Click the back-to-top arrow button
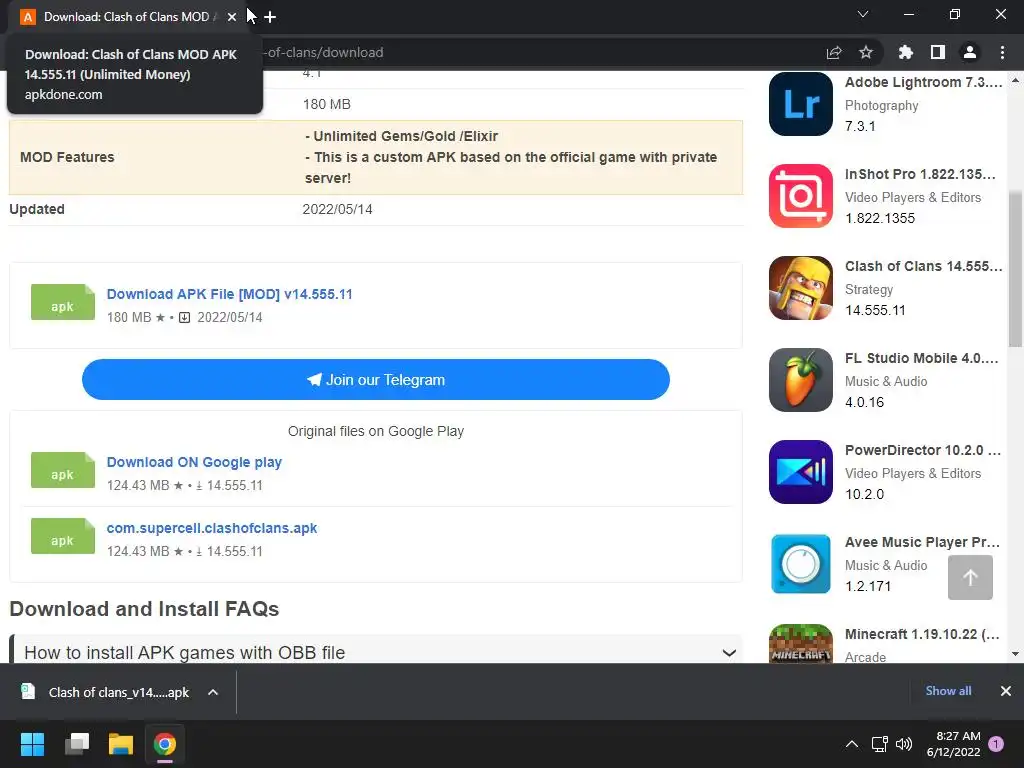The image size is (1024, 768). [x=970, y=577]
